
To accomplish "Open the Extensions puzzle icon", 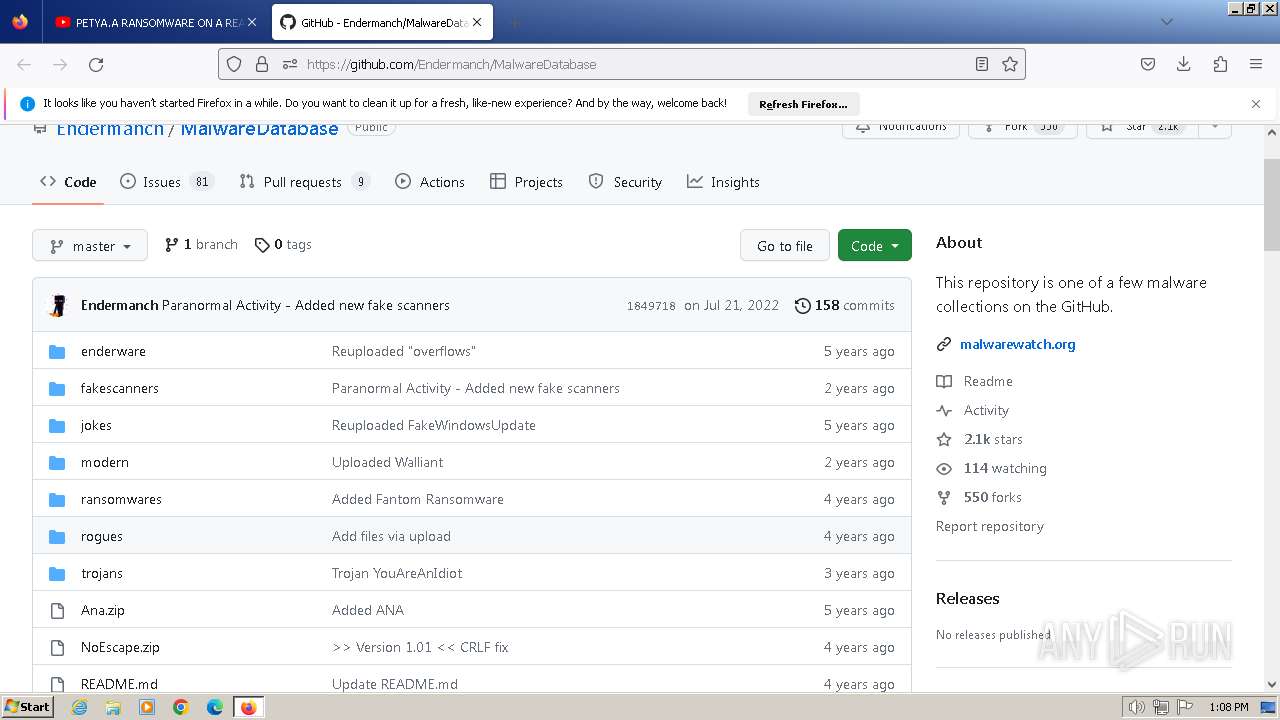I will point(1220,64).
